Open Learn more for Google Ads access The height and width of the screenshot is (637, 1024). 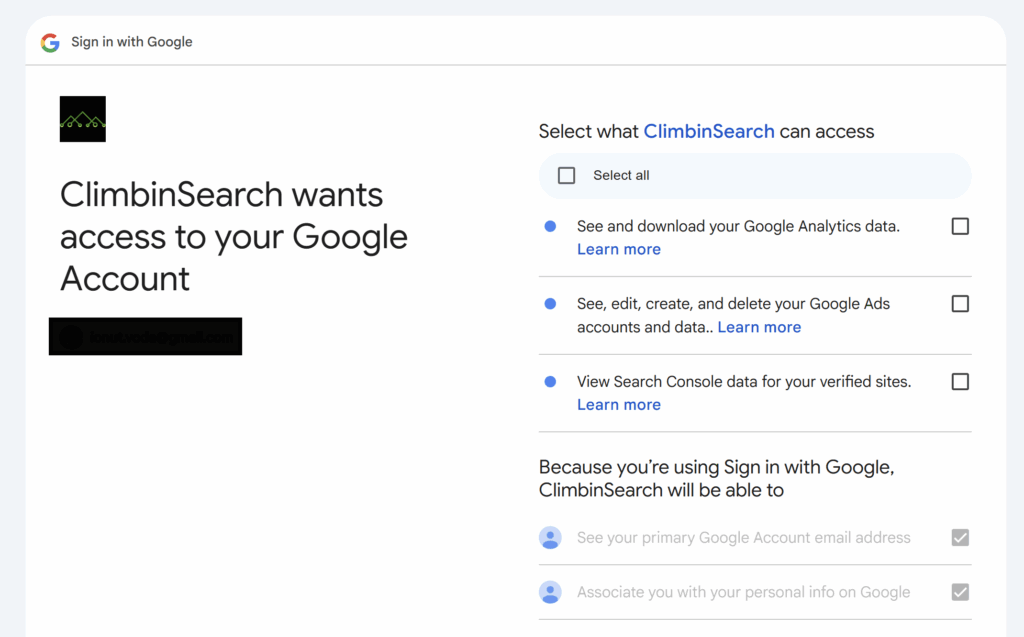pyautogui.click(x=759, y=326)
